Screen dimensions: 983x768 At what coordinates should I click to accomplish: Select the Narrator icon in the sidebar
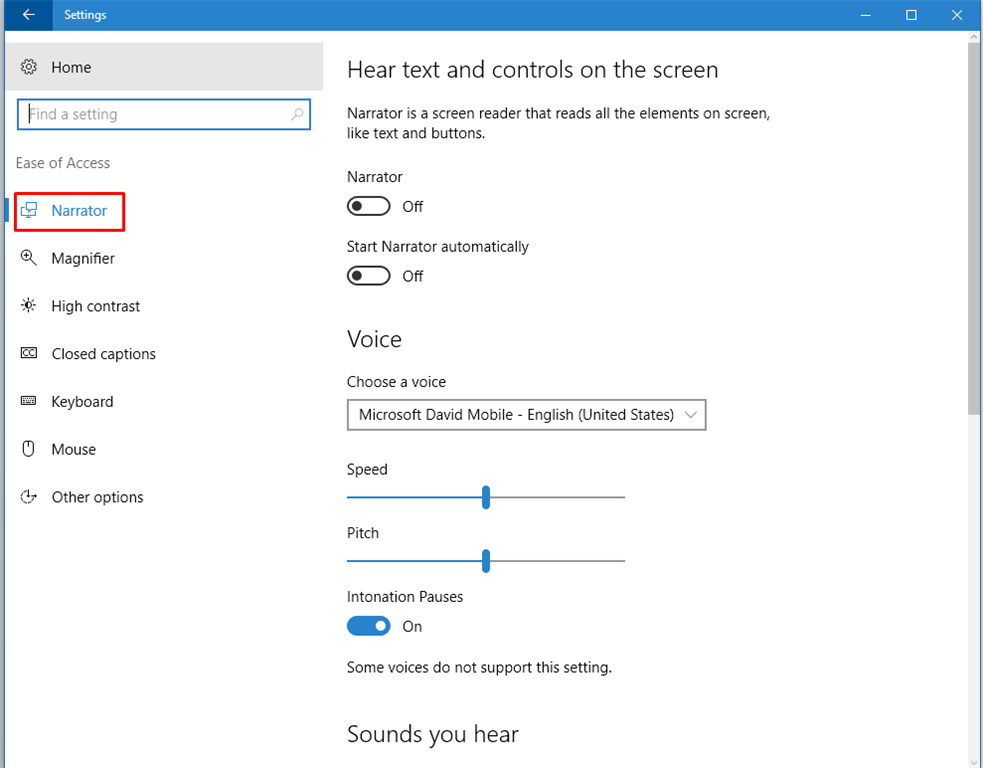pyautogui.click(x=29, y=211)
